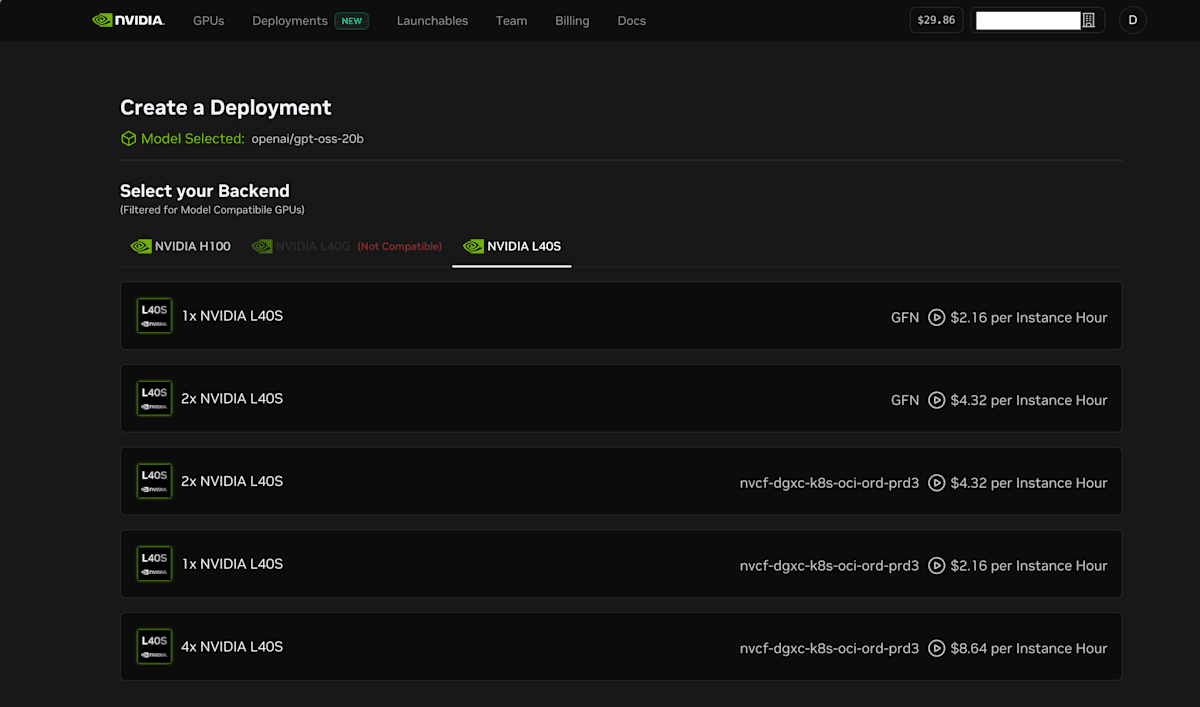Click the model cube icon
This screenshot has height=707, width=1200.
(x=128, y=139)
